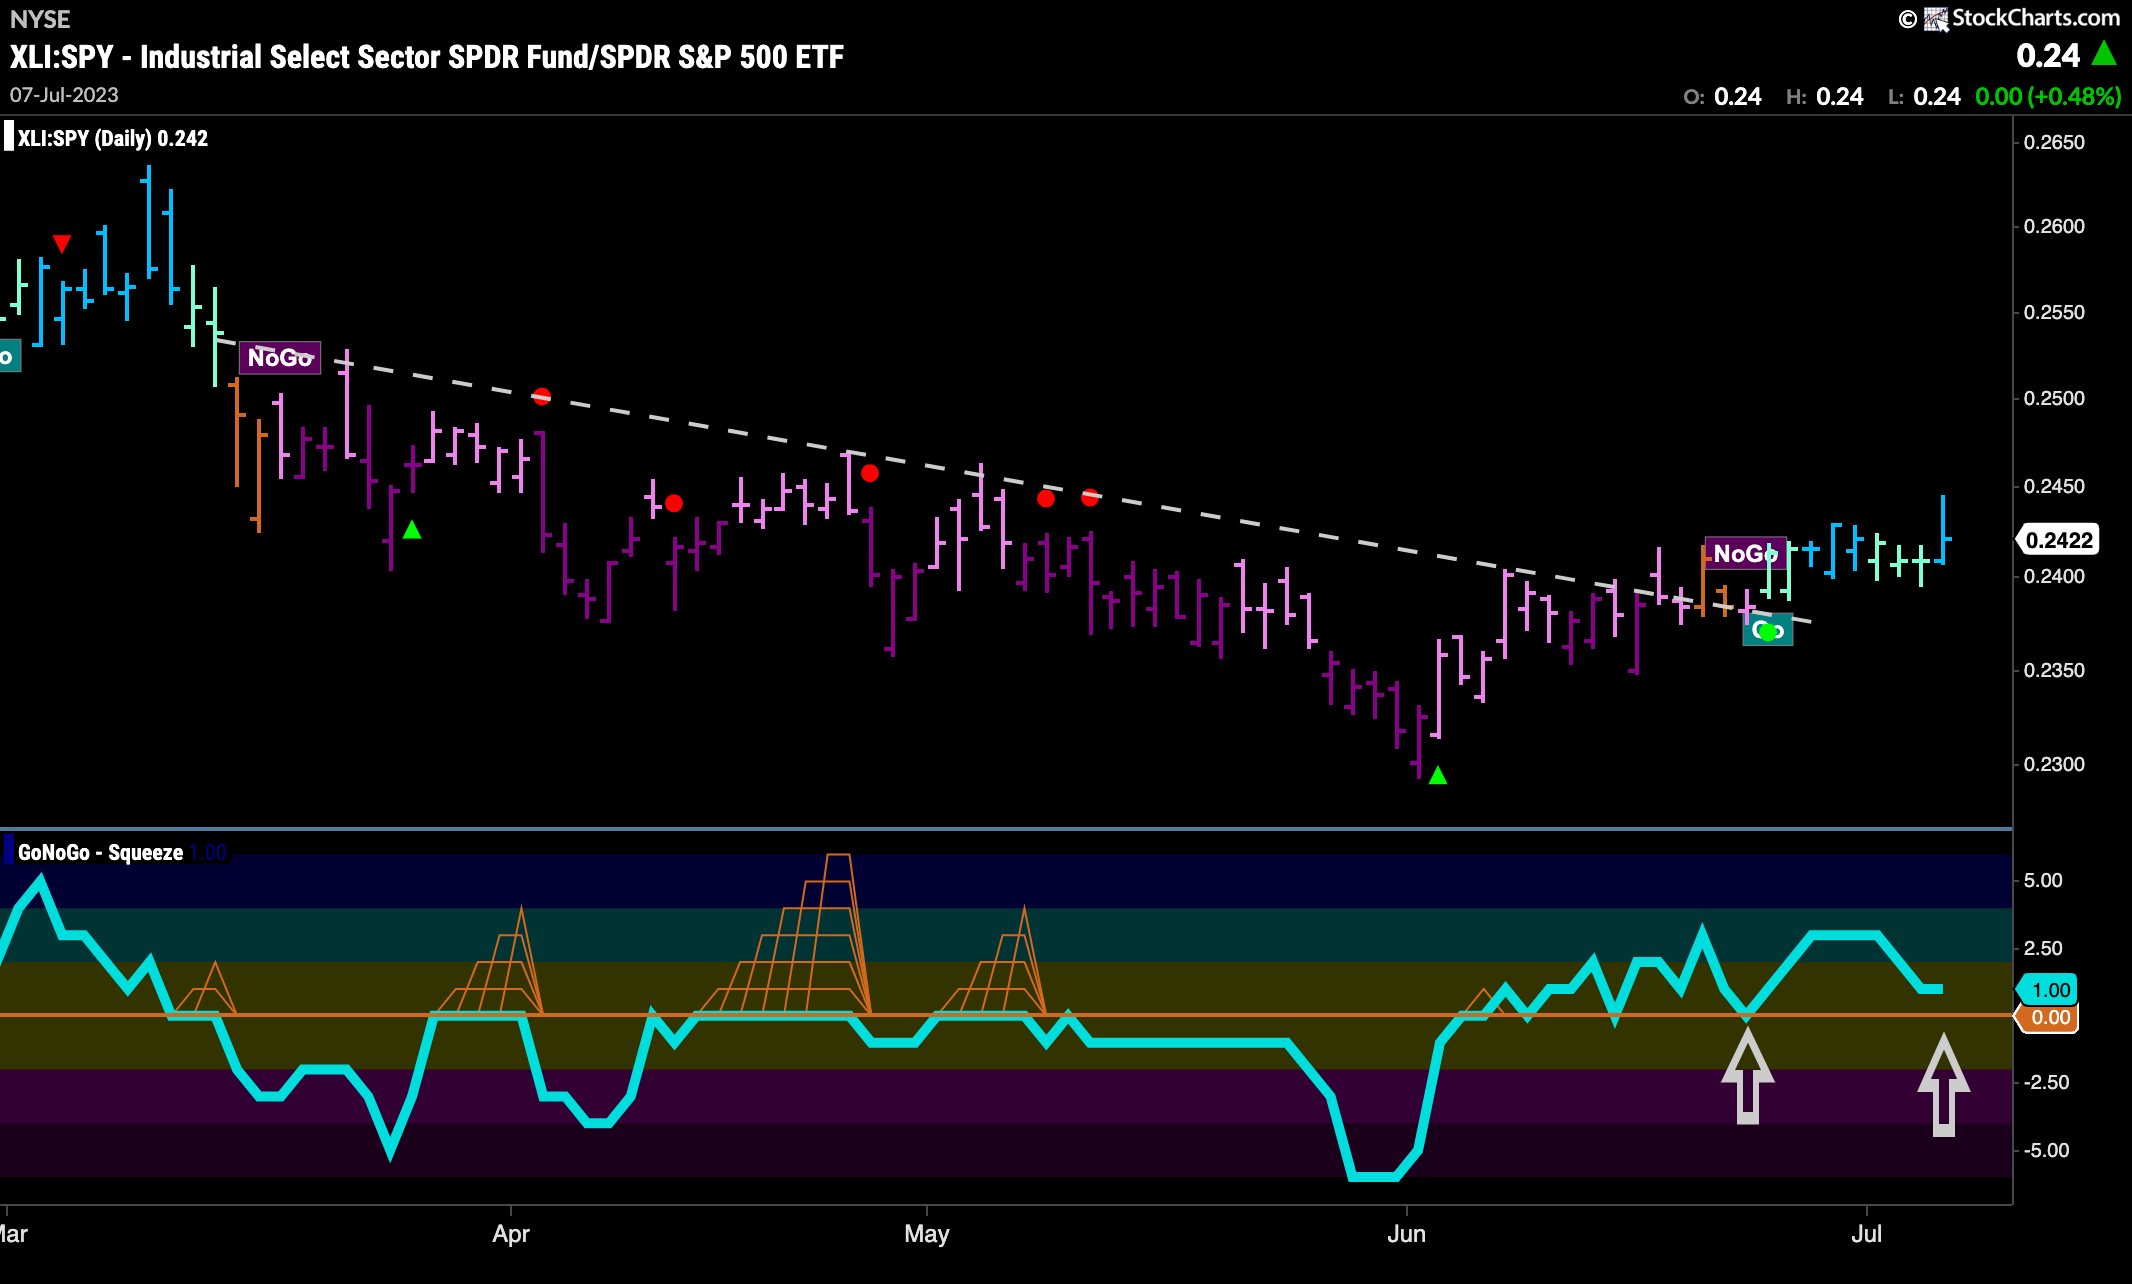Click the StockCharts.com logo icon
The height and width of the screenshot is (1284, 2132).
click(x=1936, y=19)
